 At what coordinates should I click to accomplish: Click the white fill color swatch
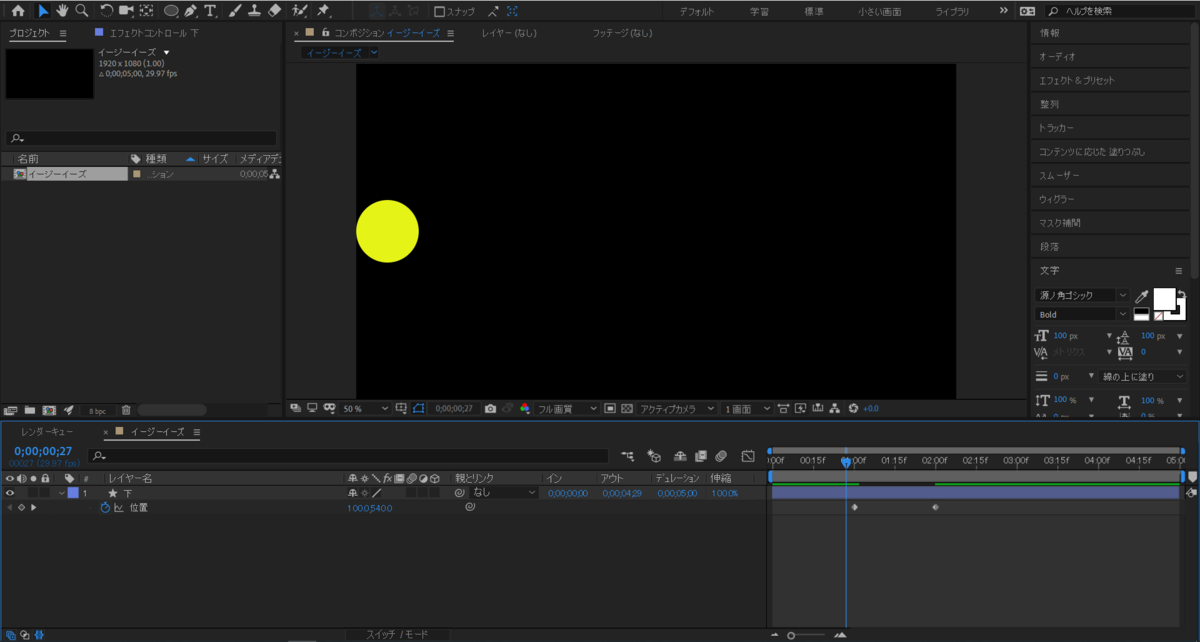1164,299
